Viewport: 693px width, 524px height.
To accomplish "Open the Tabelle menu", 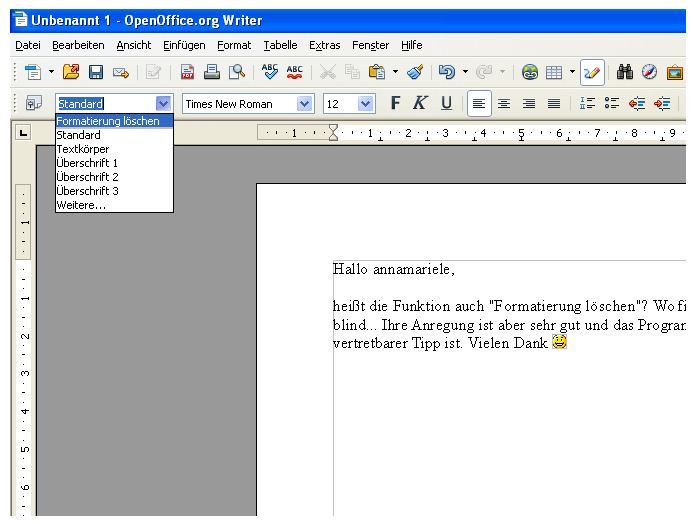I will point(280,45).
